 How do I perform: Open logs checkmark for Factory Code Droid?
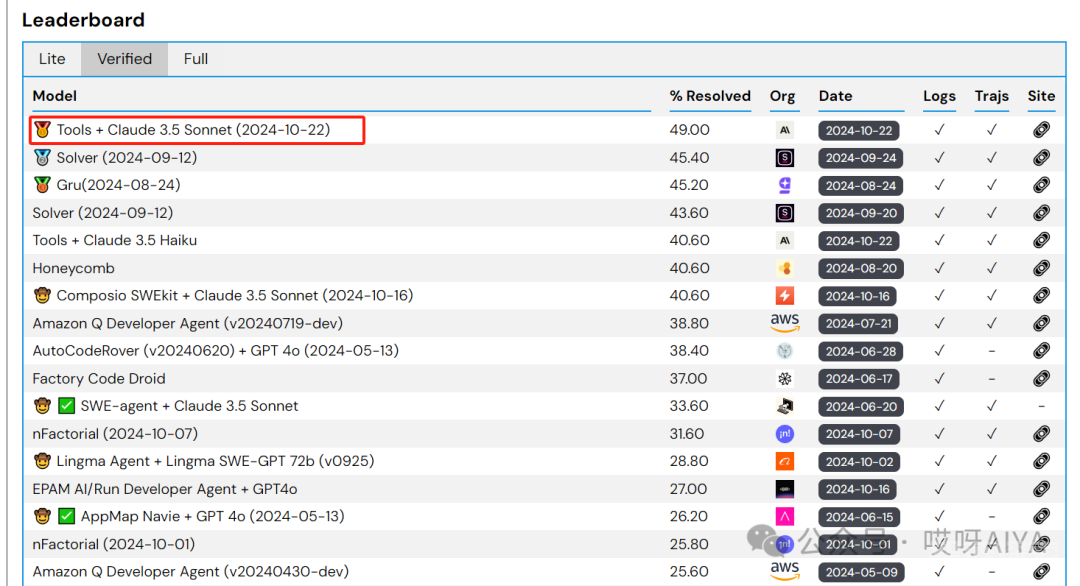pyautogui.click(x=939, y=379)
